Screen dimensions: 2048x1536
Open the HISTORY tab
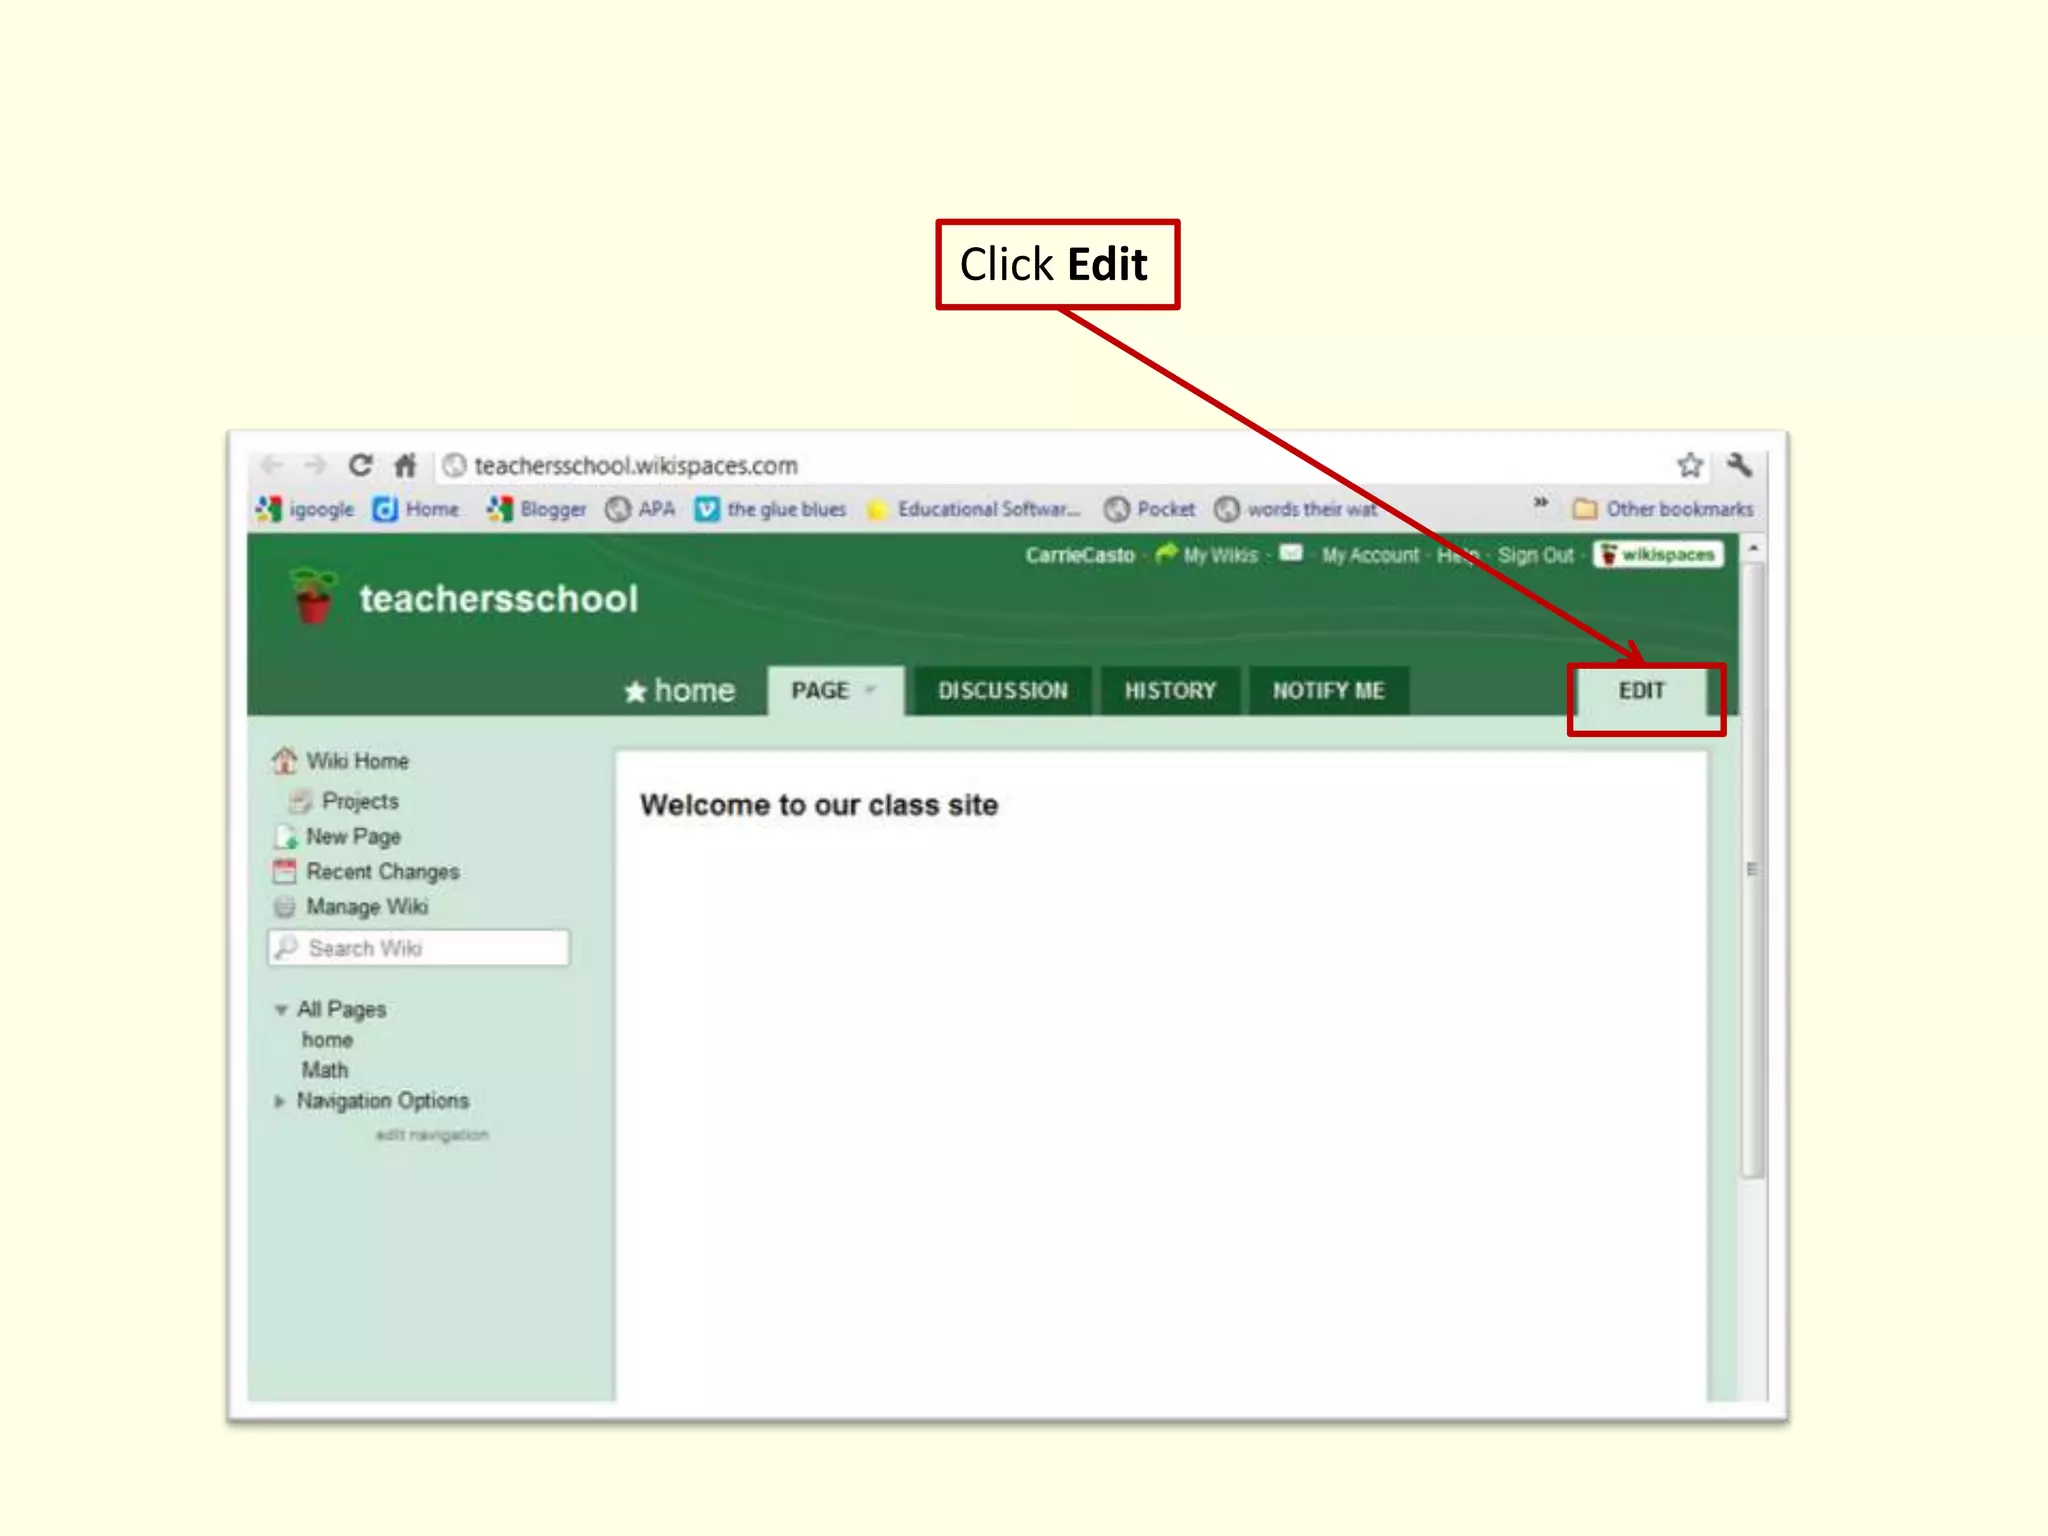click(1170, 691)
